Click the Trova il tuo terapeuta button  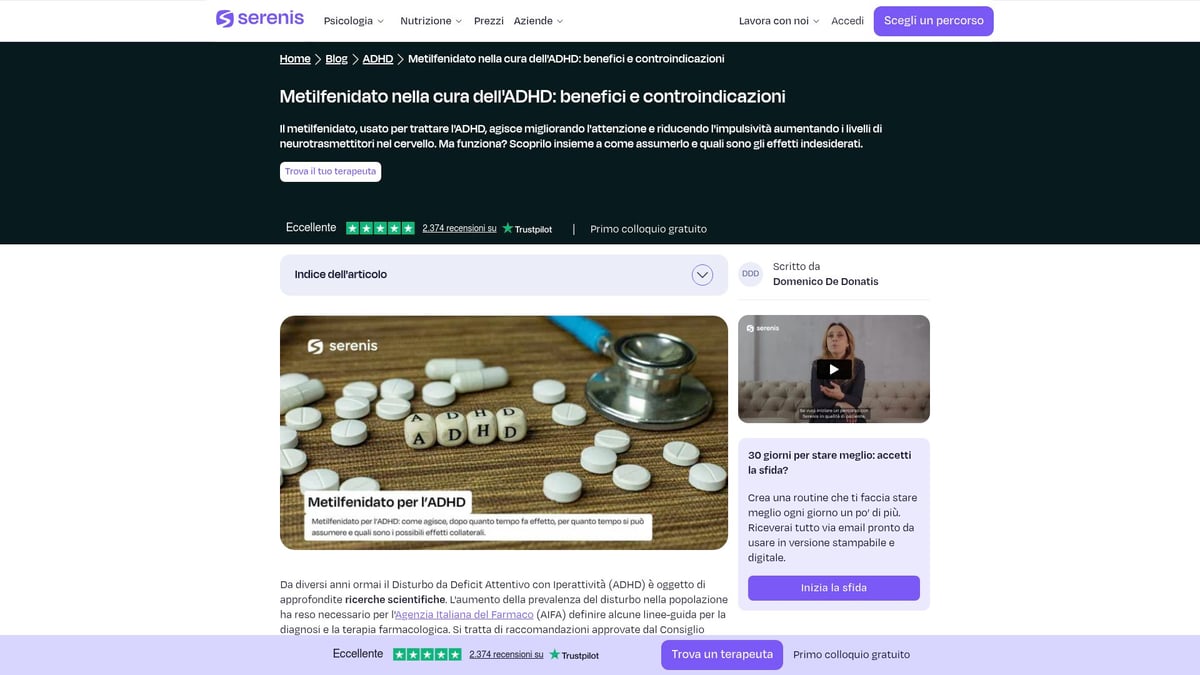click(x=330, y=172)
